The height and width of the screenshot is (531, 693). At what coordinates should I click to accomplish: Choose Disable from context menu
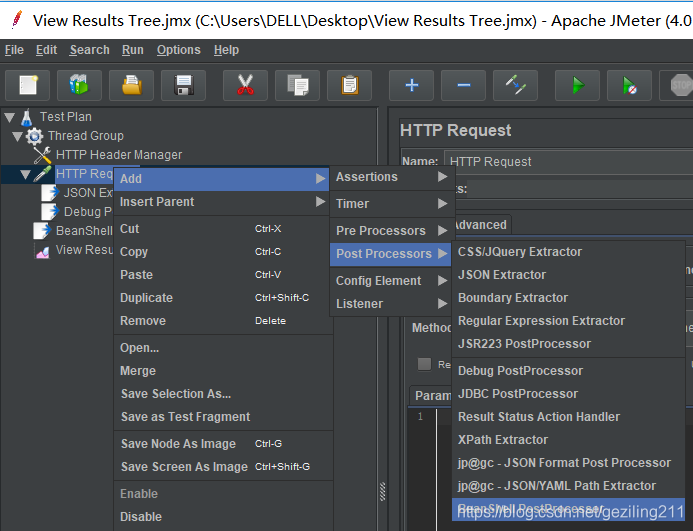coord(223,517)
